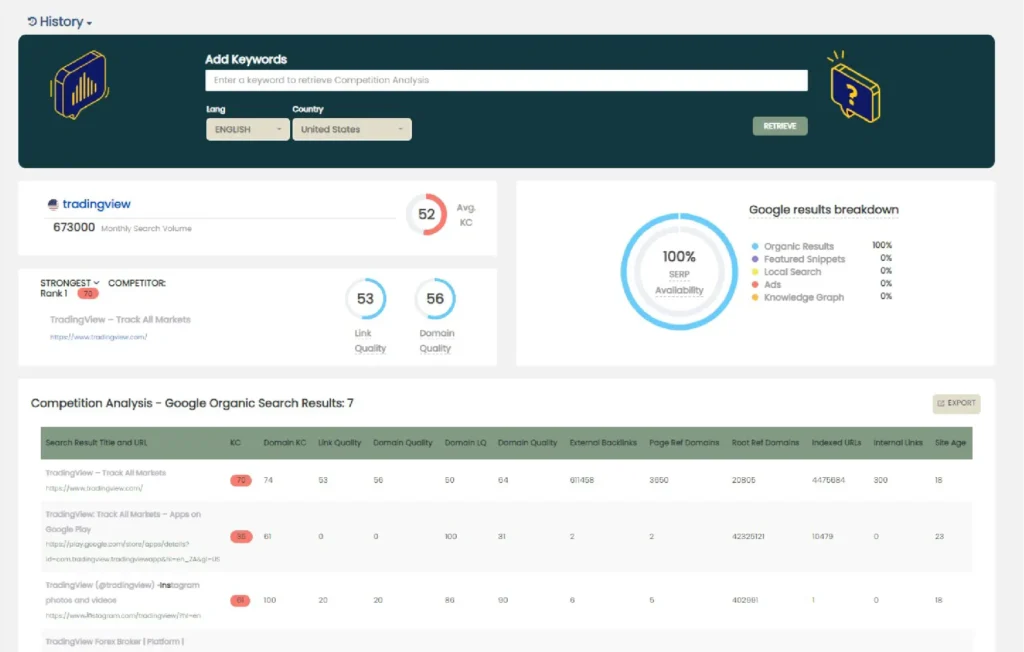
Task: Click the US flag icon beside tradingview
Action: point(53,204)
